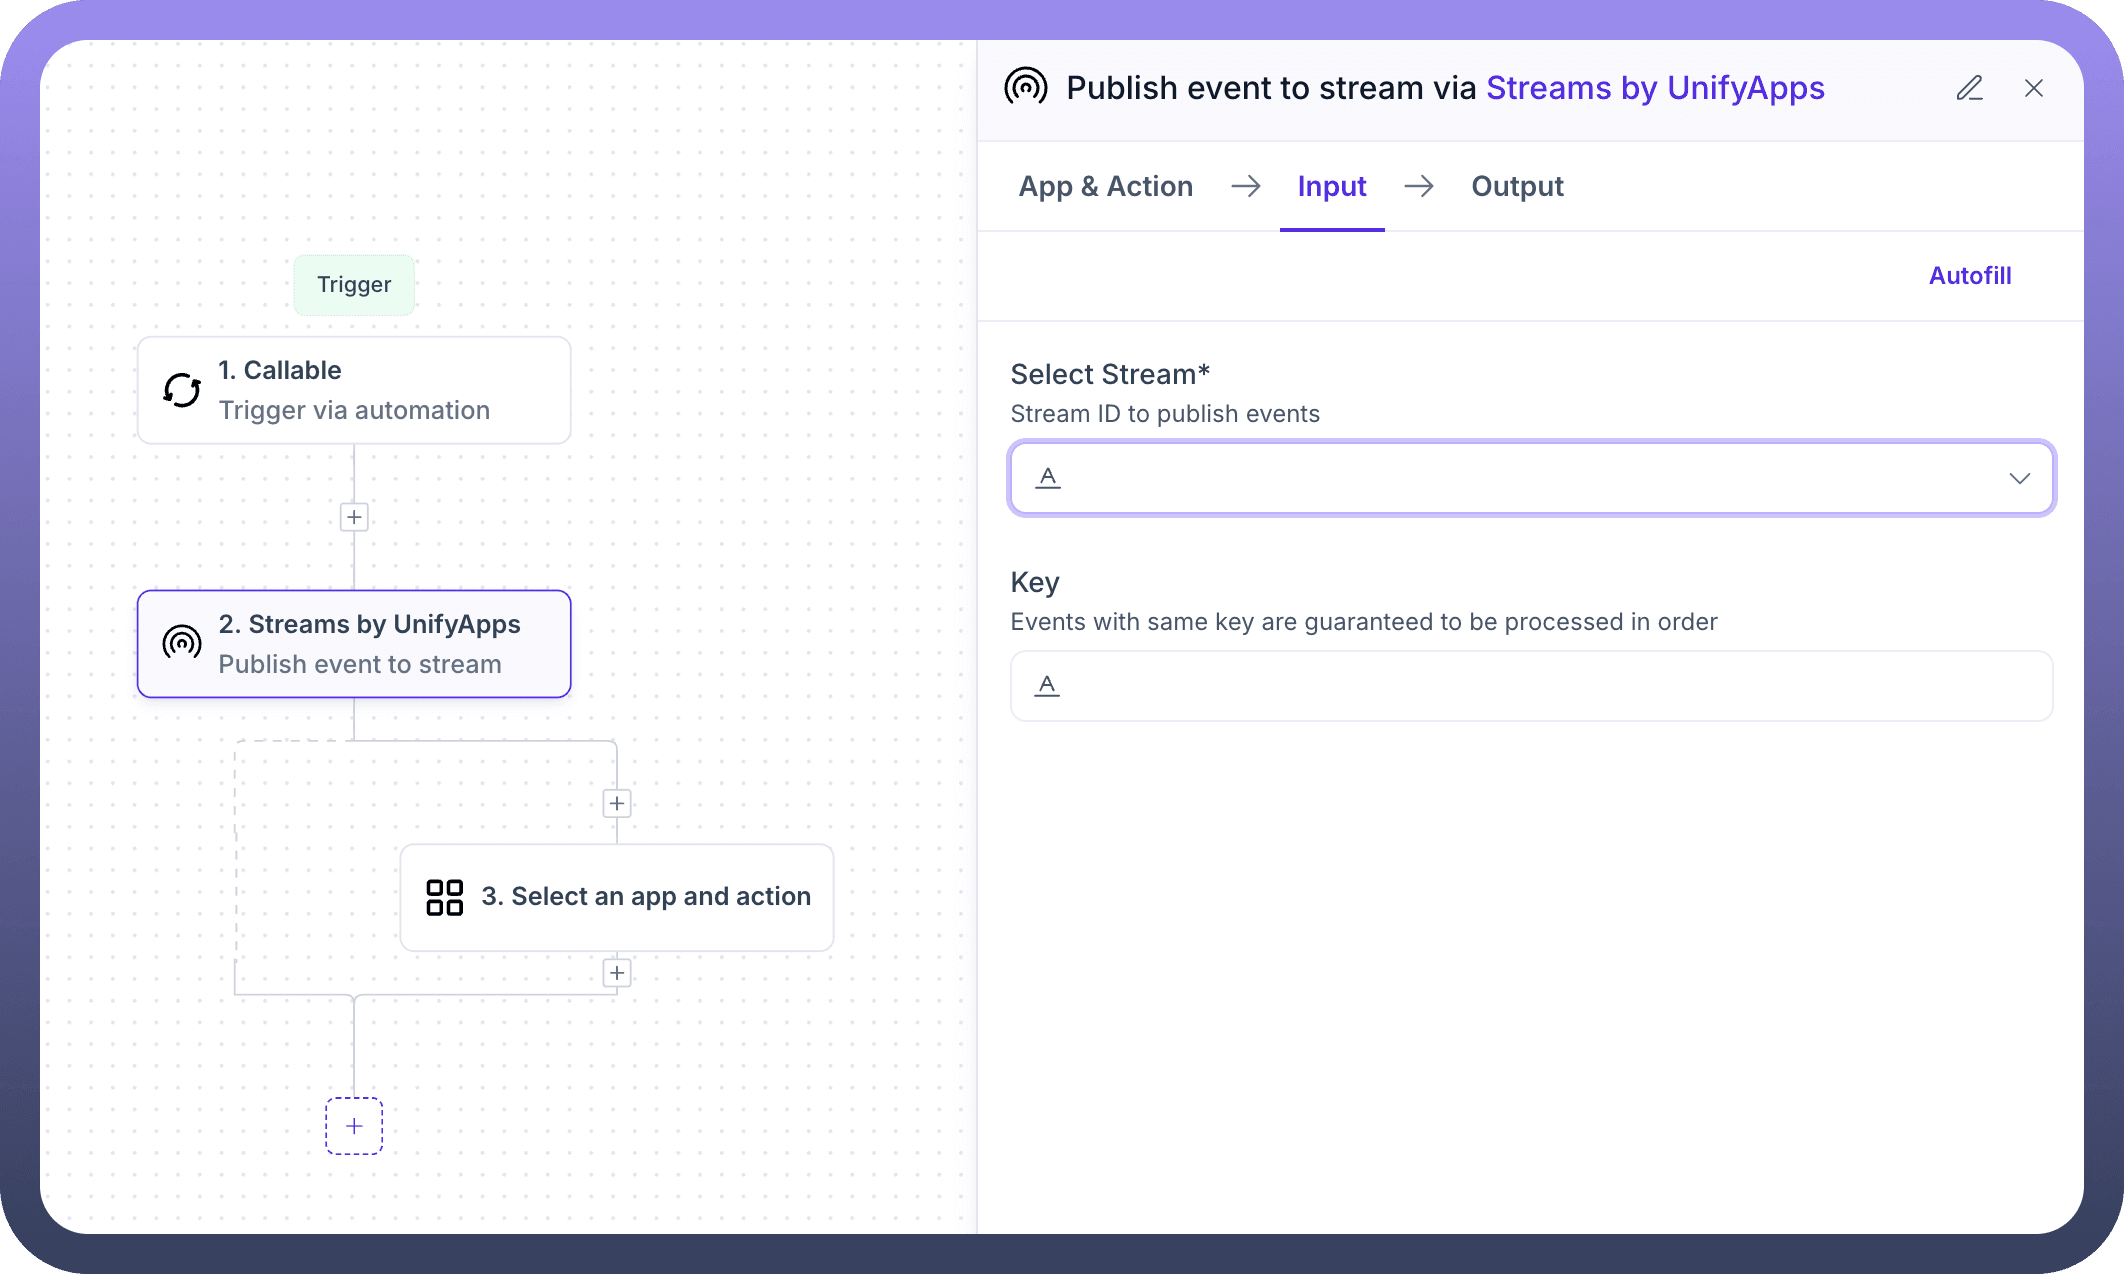Click the dashed purple plus at flow end
The width and height of the screenshot is (2124, 1274).
(x=354, y=1126)
